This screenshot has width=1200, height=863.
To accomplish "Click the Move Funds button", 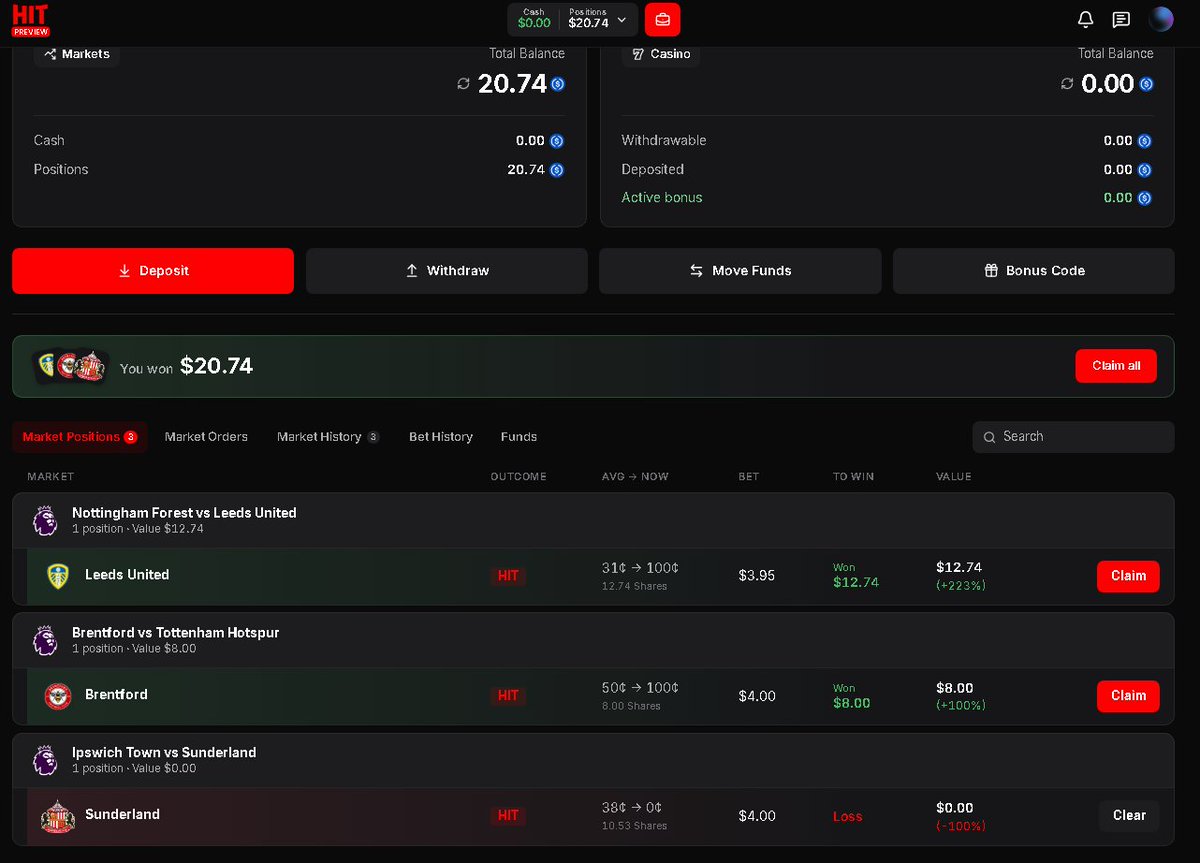I will pos(740,271).
